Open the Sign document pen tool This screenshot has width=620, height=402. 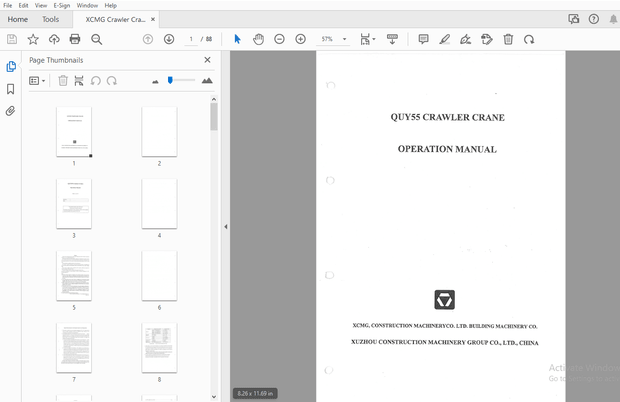coord(465,39)
